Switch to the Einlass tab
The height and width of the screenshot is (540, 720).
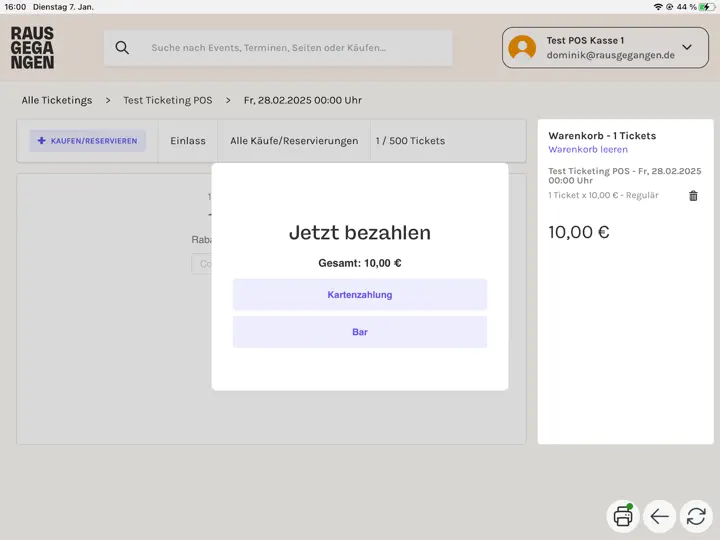(x=188, y=141)
